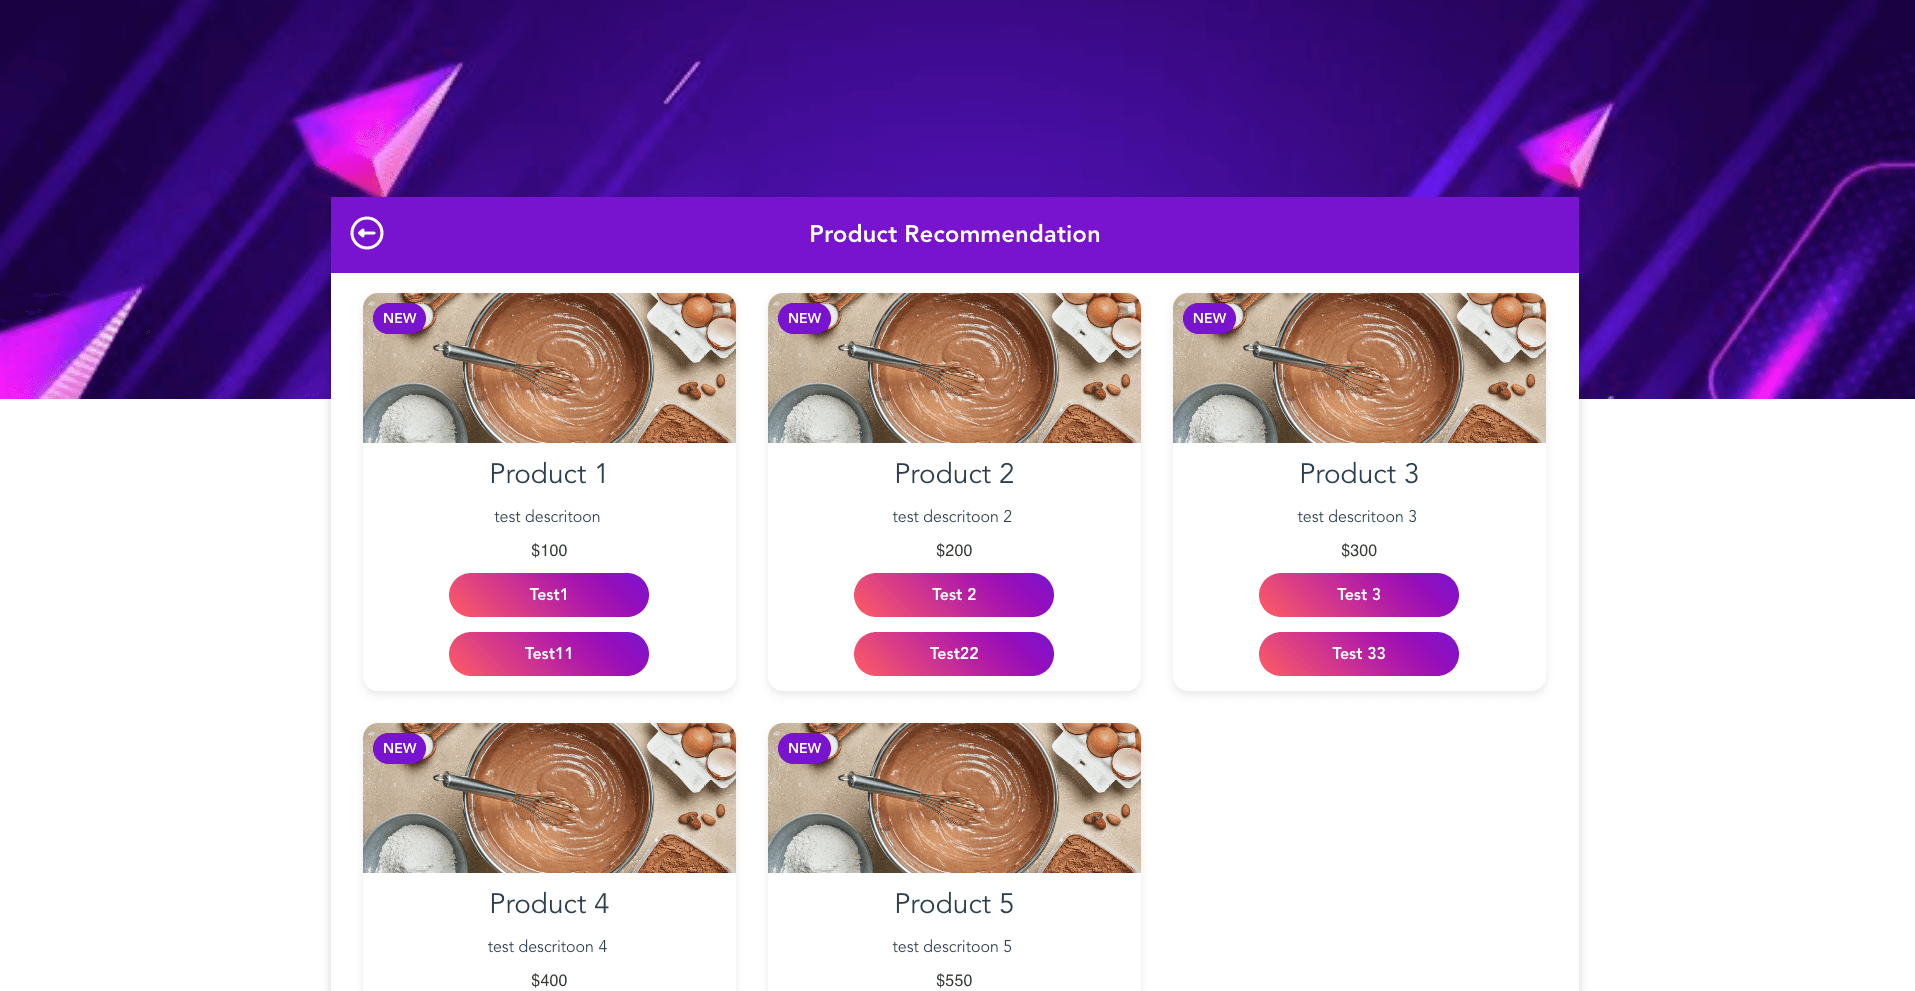The height and width of the screenshot is (991, 1915).
Task: Open the Product 5 image thumbnail
Action: pyautogui.click(x=954, y=798)
